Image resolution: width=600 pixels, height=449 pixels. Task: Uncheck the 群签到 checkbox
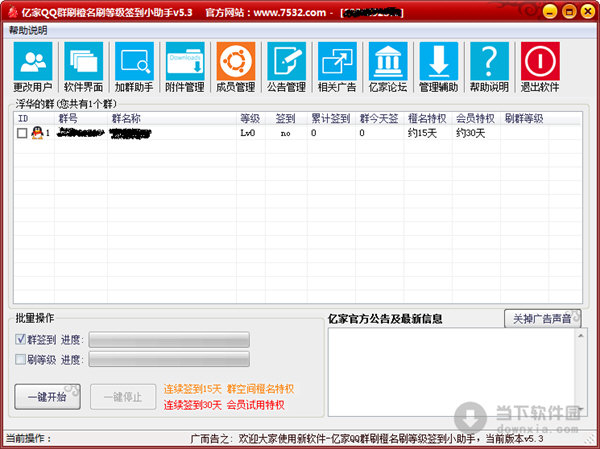click(x=20, y=339)
